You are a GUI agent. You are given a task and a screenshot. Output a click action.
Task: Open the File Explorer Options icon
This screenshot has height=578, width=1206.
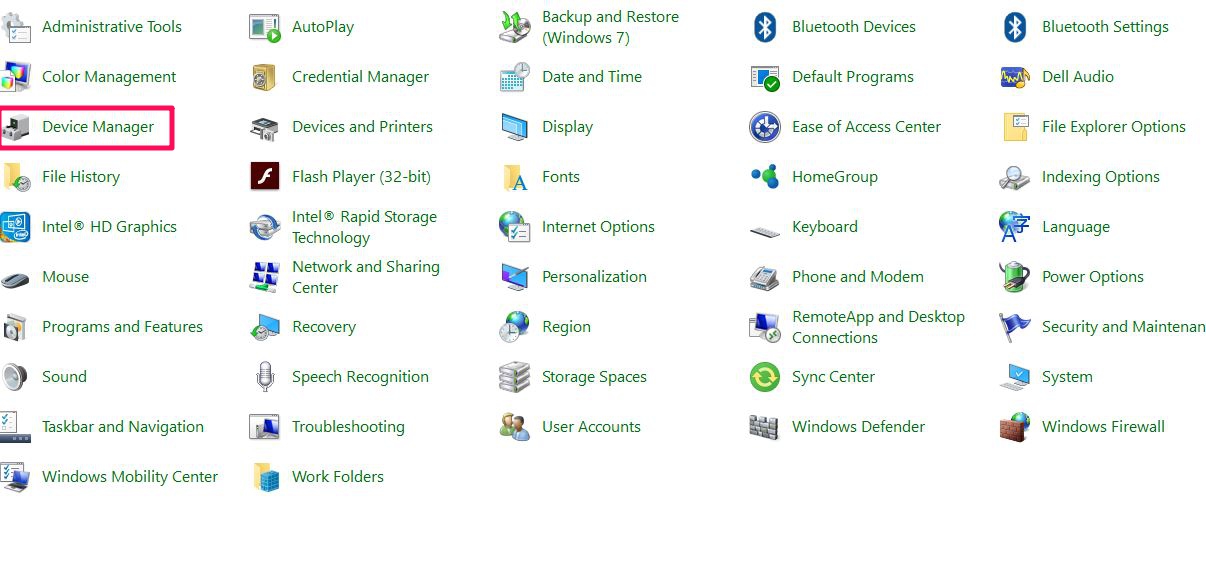[1015, 127]
